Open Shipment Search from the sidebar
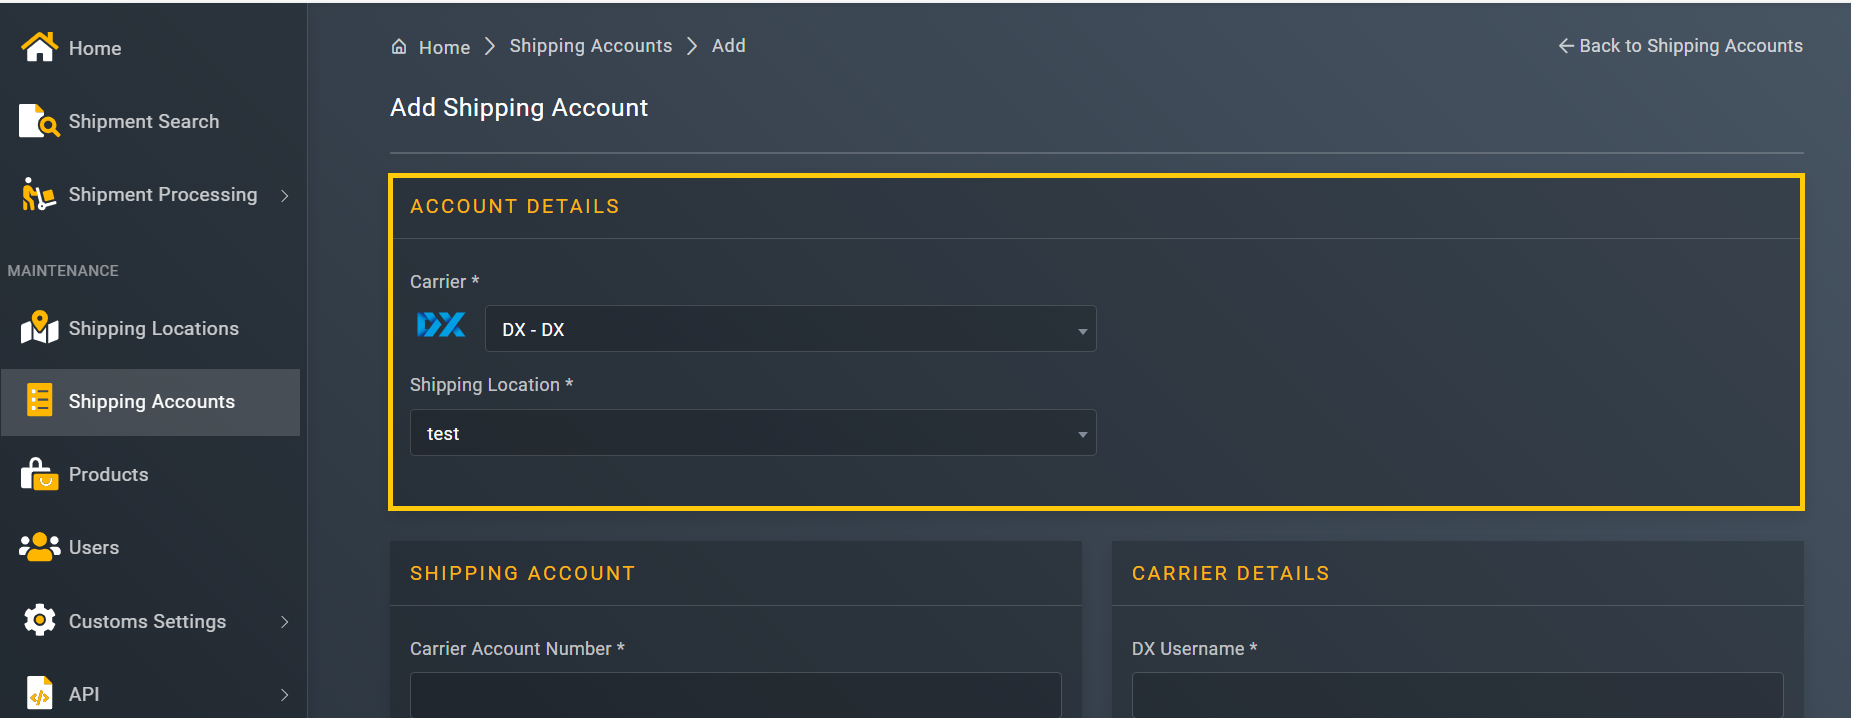Viewport: 1851px width, 718px height. pyautogui.click(x=38, y=120)
